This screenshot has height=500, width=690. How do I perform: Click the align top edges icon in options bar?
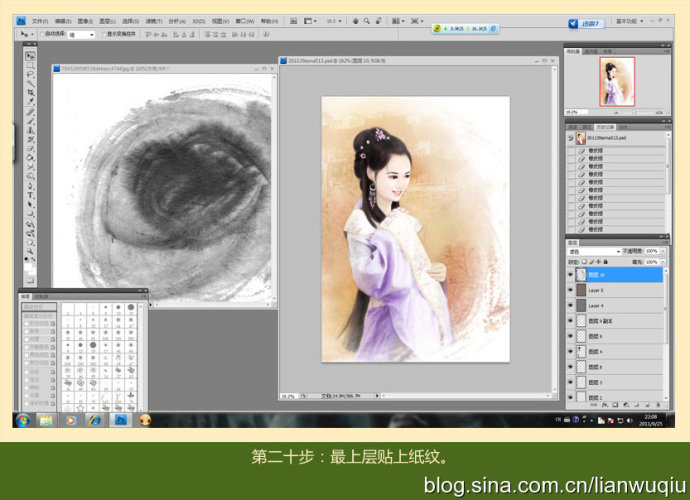click(148, 34)
